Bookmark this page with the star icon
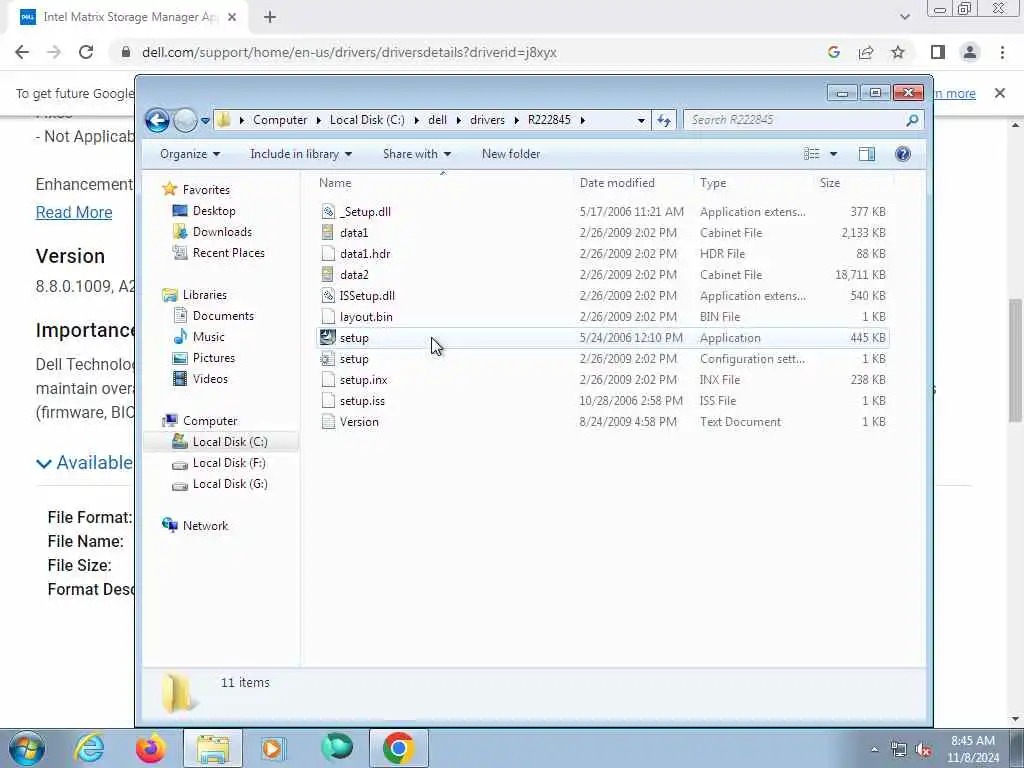This screenshot has width=1024, height=768. pos(898,52)
